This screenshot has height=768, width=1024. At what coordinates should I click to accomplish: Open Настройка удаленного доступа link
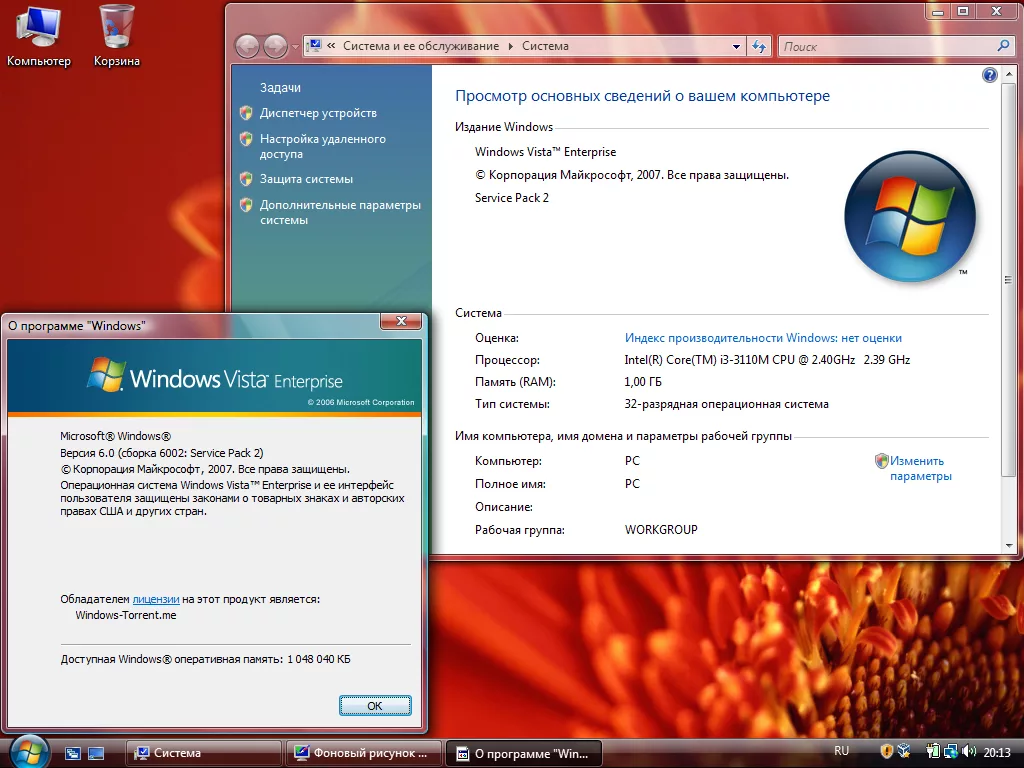[323, 146]
